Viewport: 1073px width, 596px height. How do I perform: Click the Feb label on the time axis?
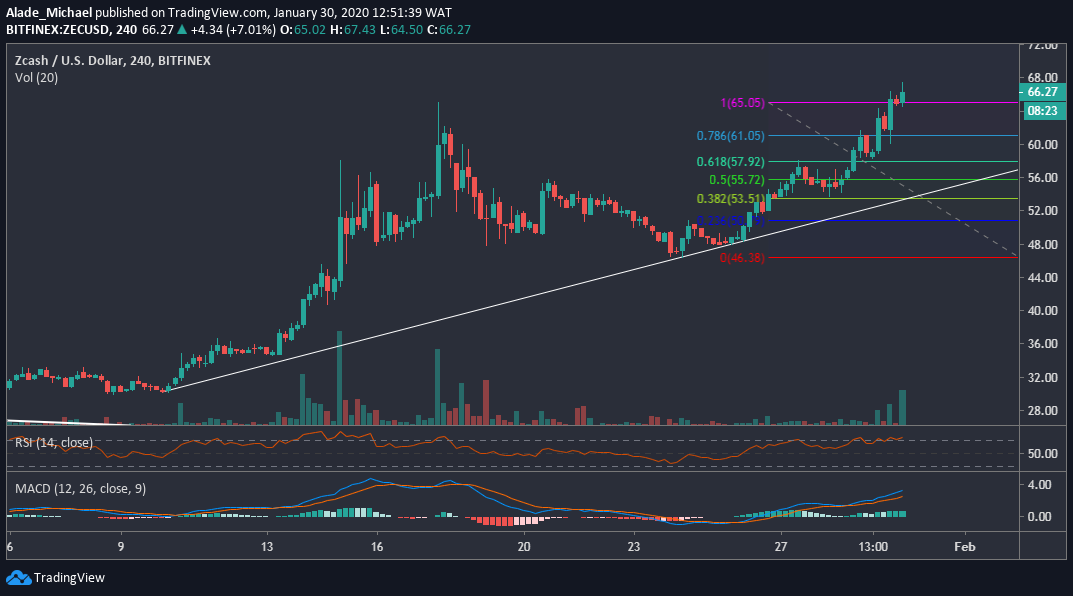coord(963,547)
